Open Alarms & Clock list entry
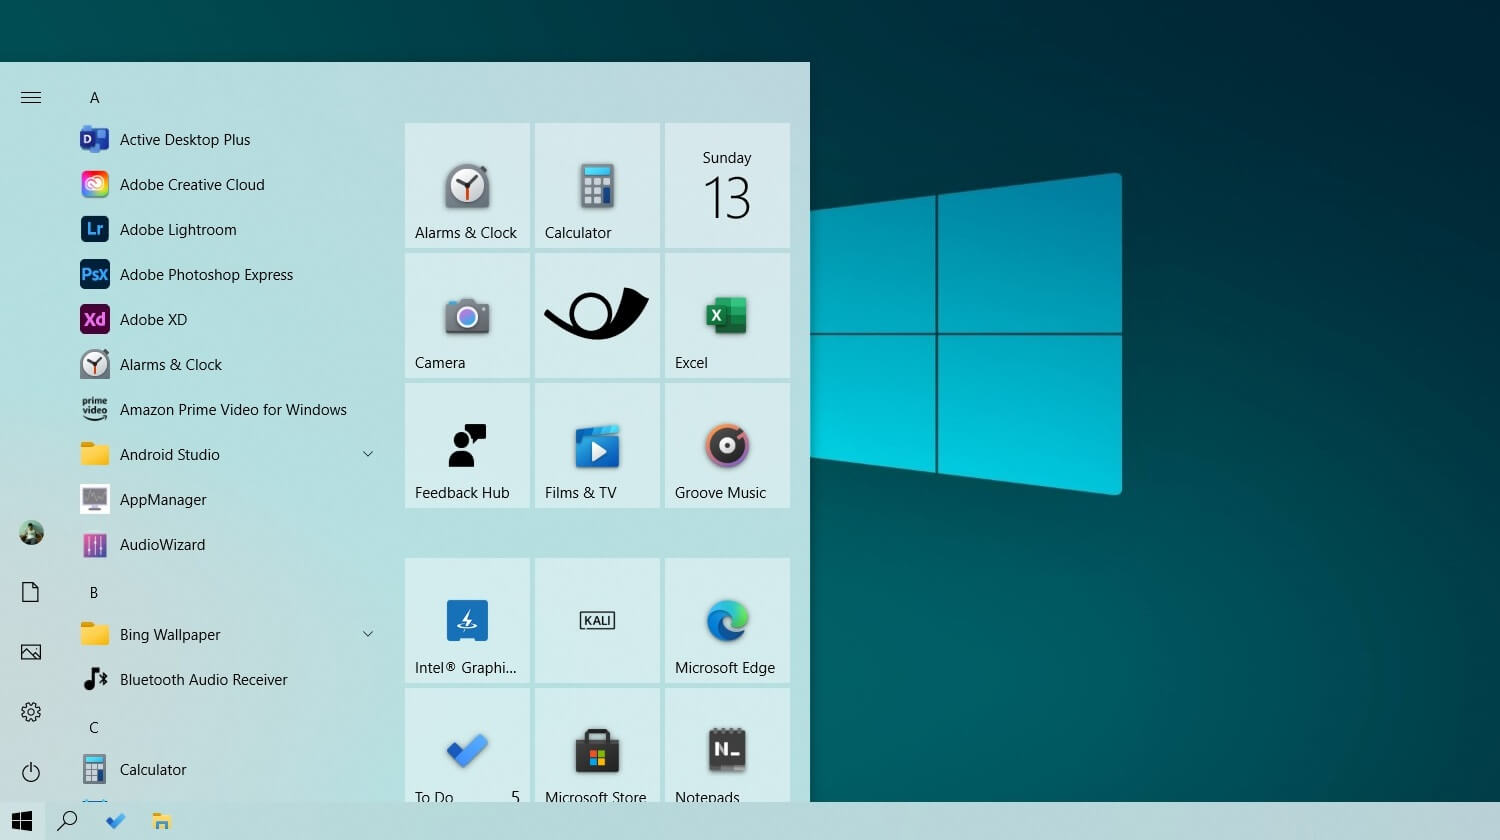Screen dimensions: 1500x840 point(228,365)
